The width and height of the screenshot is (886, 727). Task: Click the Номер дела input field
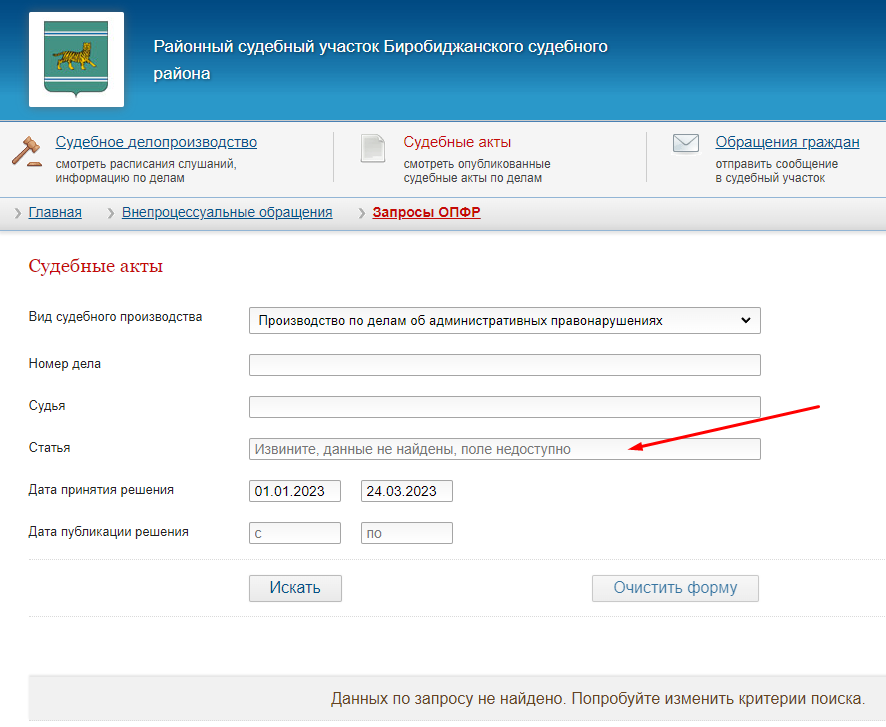[x=504, y=365]
